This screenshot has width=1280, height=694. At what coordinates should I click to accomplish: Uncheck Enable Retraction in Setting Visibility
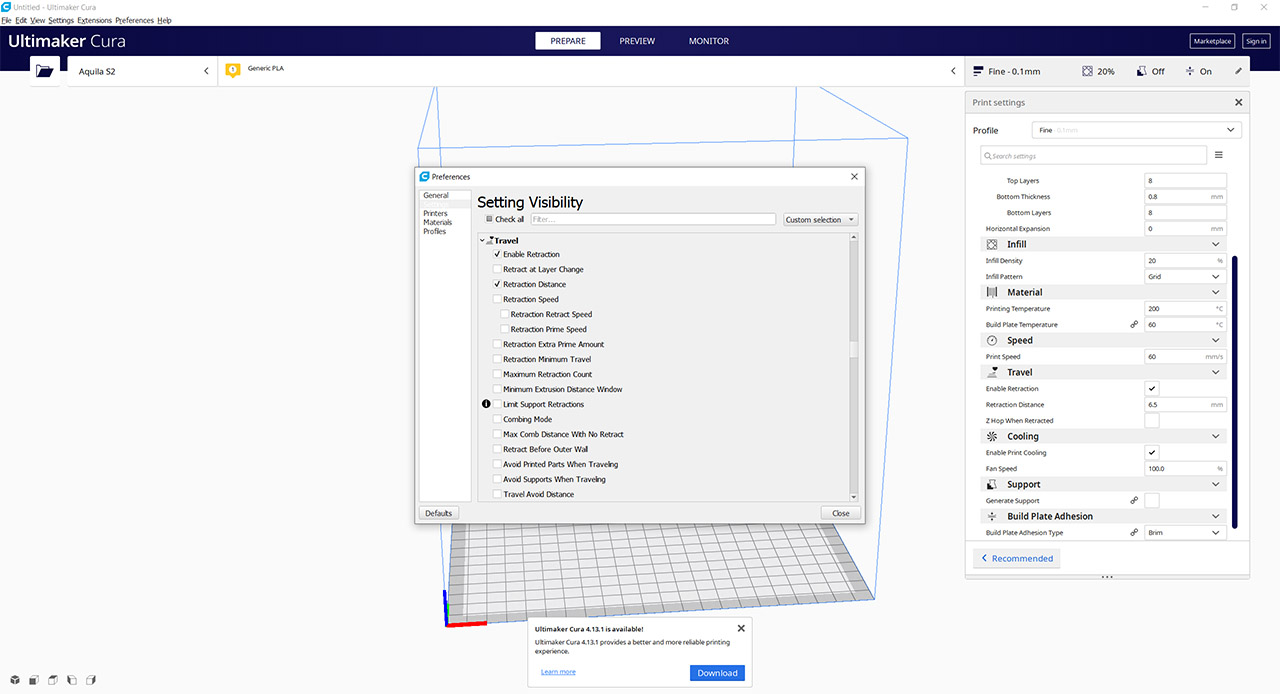(497, 254)
